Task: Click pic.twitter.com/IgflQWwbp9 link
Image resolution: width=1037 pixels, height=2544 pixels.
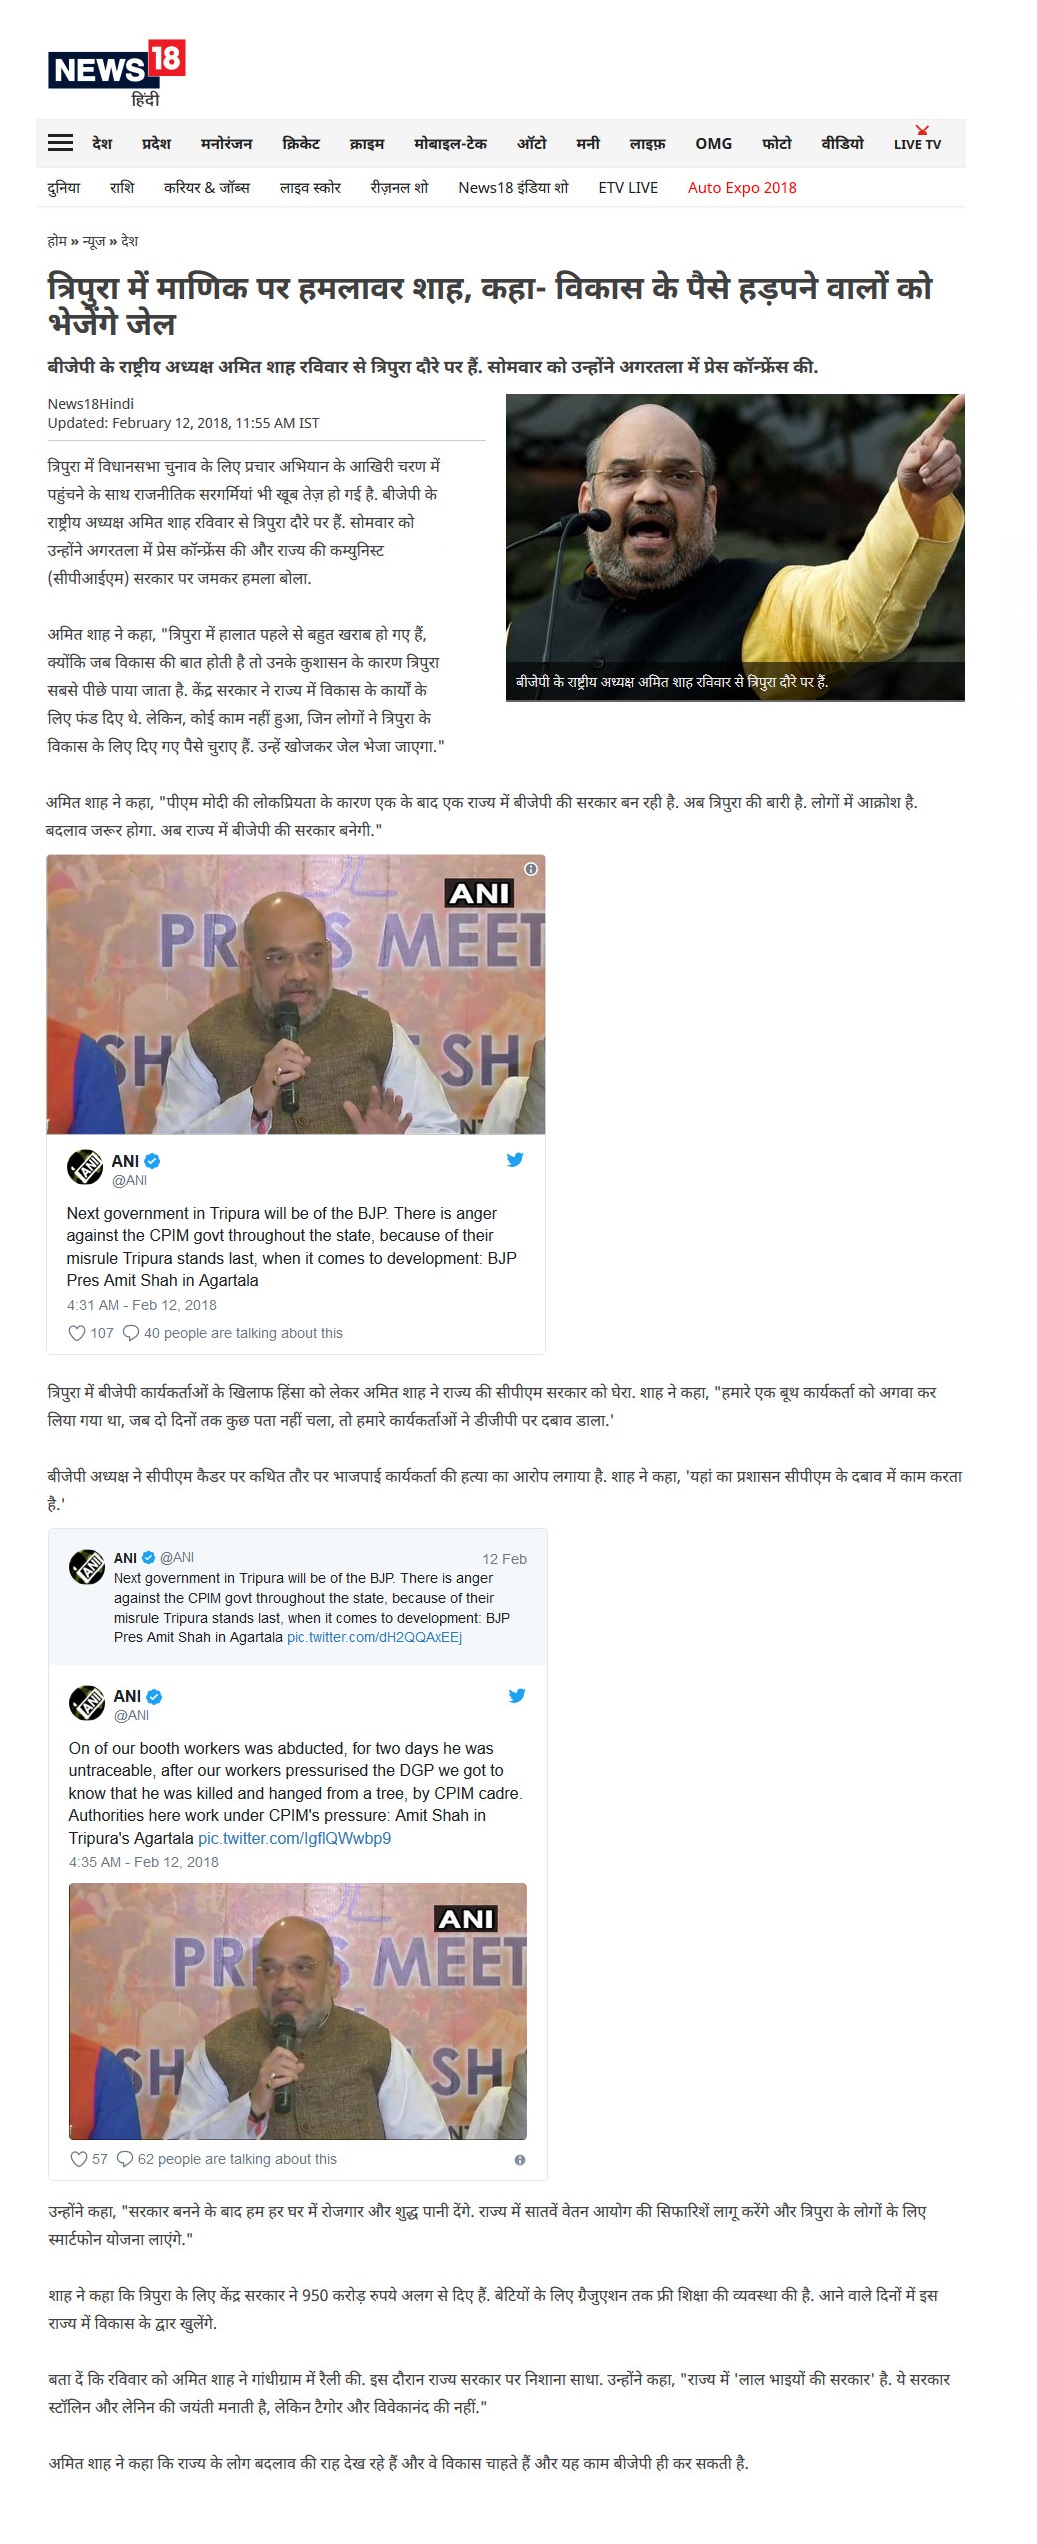Action: (x=294, y=1838)
